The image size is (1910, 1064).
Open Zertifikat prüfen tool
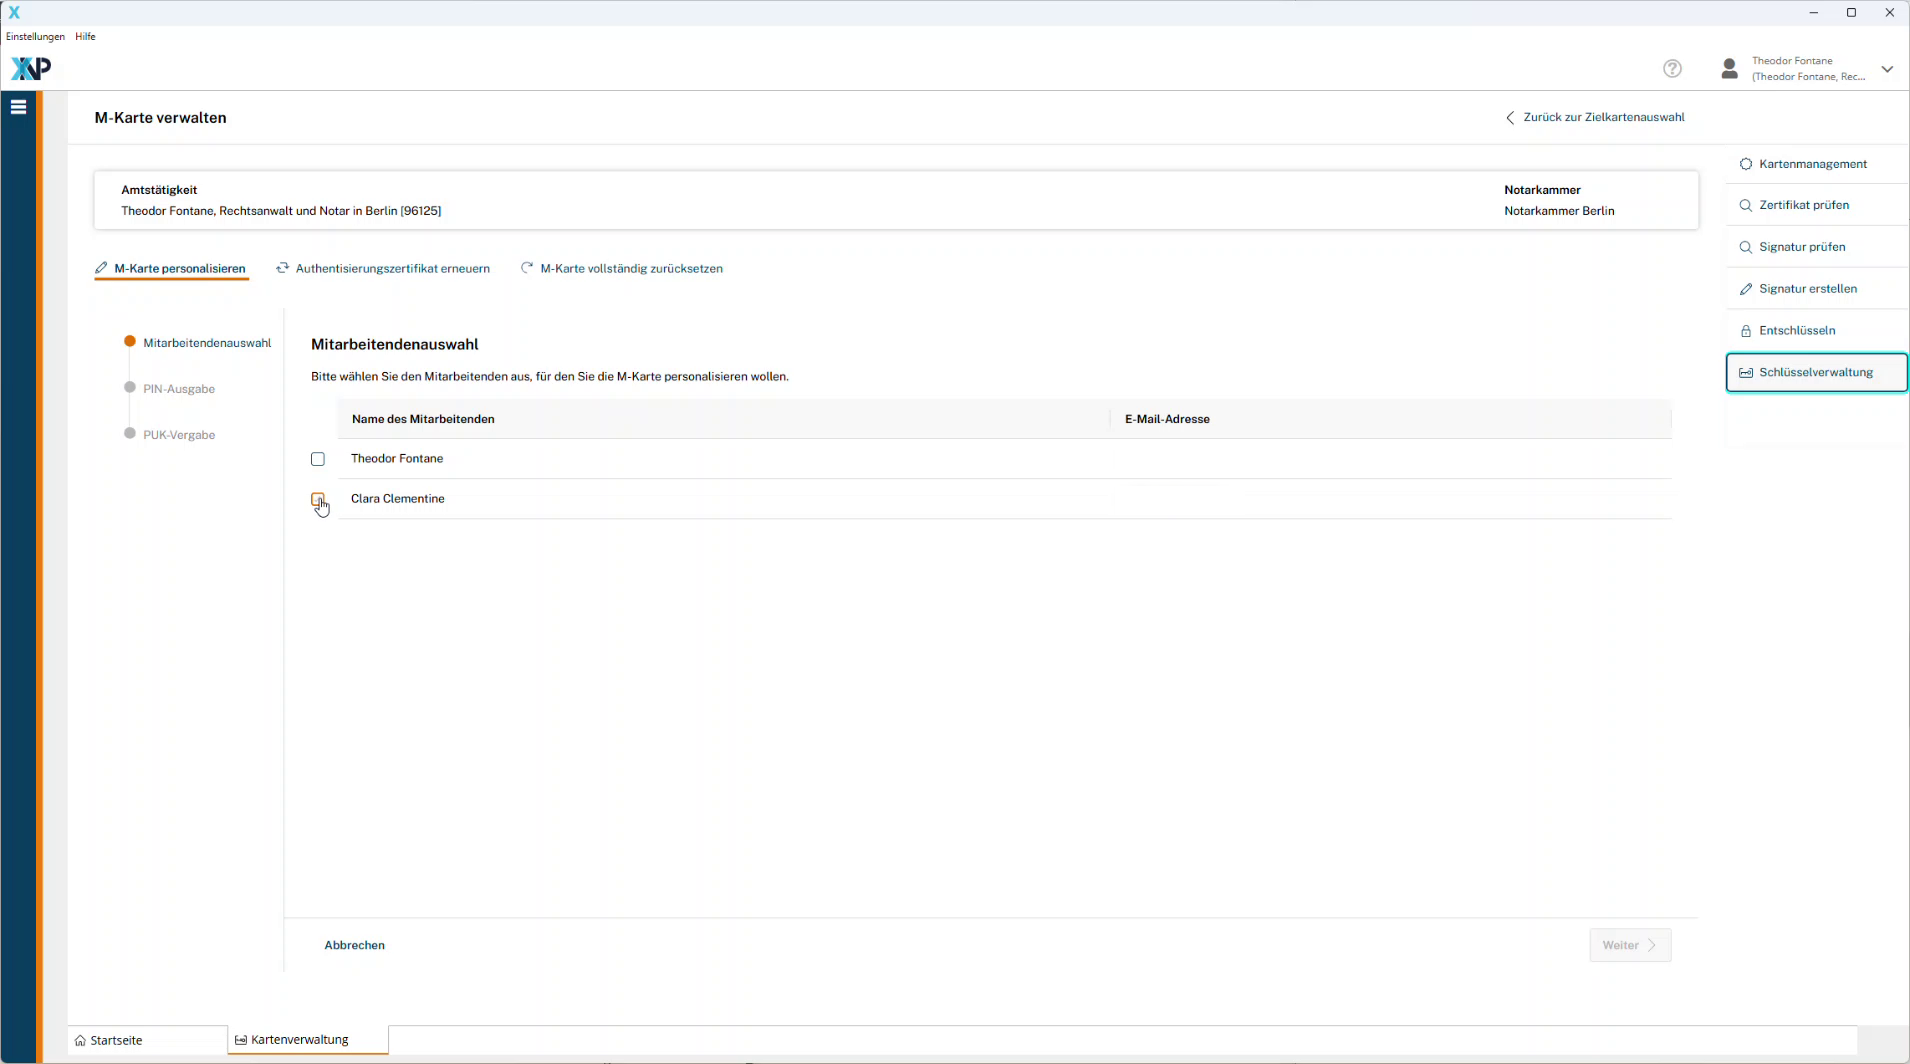pyautogui.click(x=1803, y=205)
